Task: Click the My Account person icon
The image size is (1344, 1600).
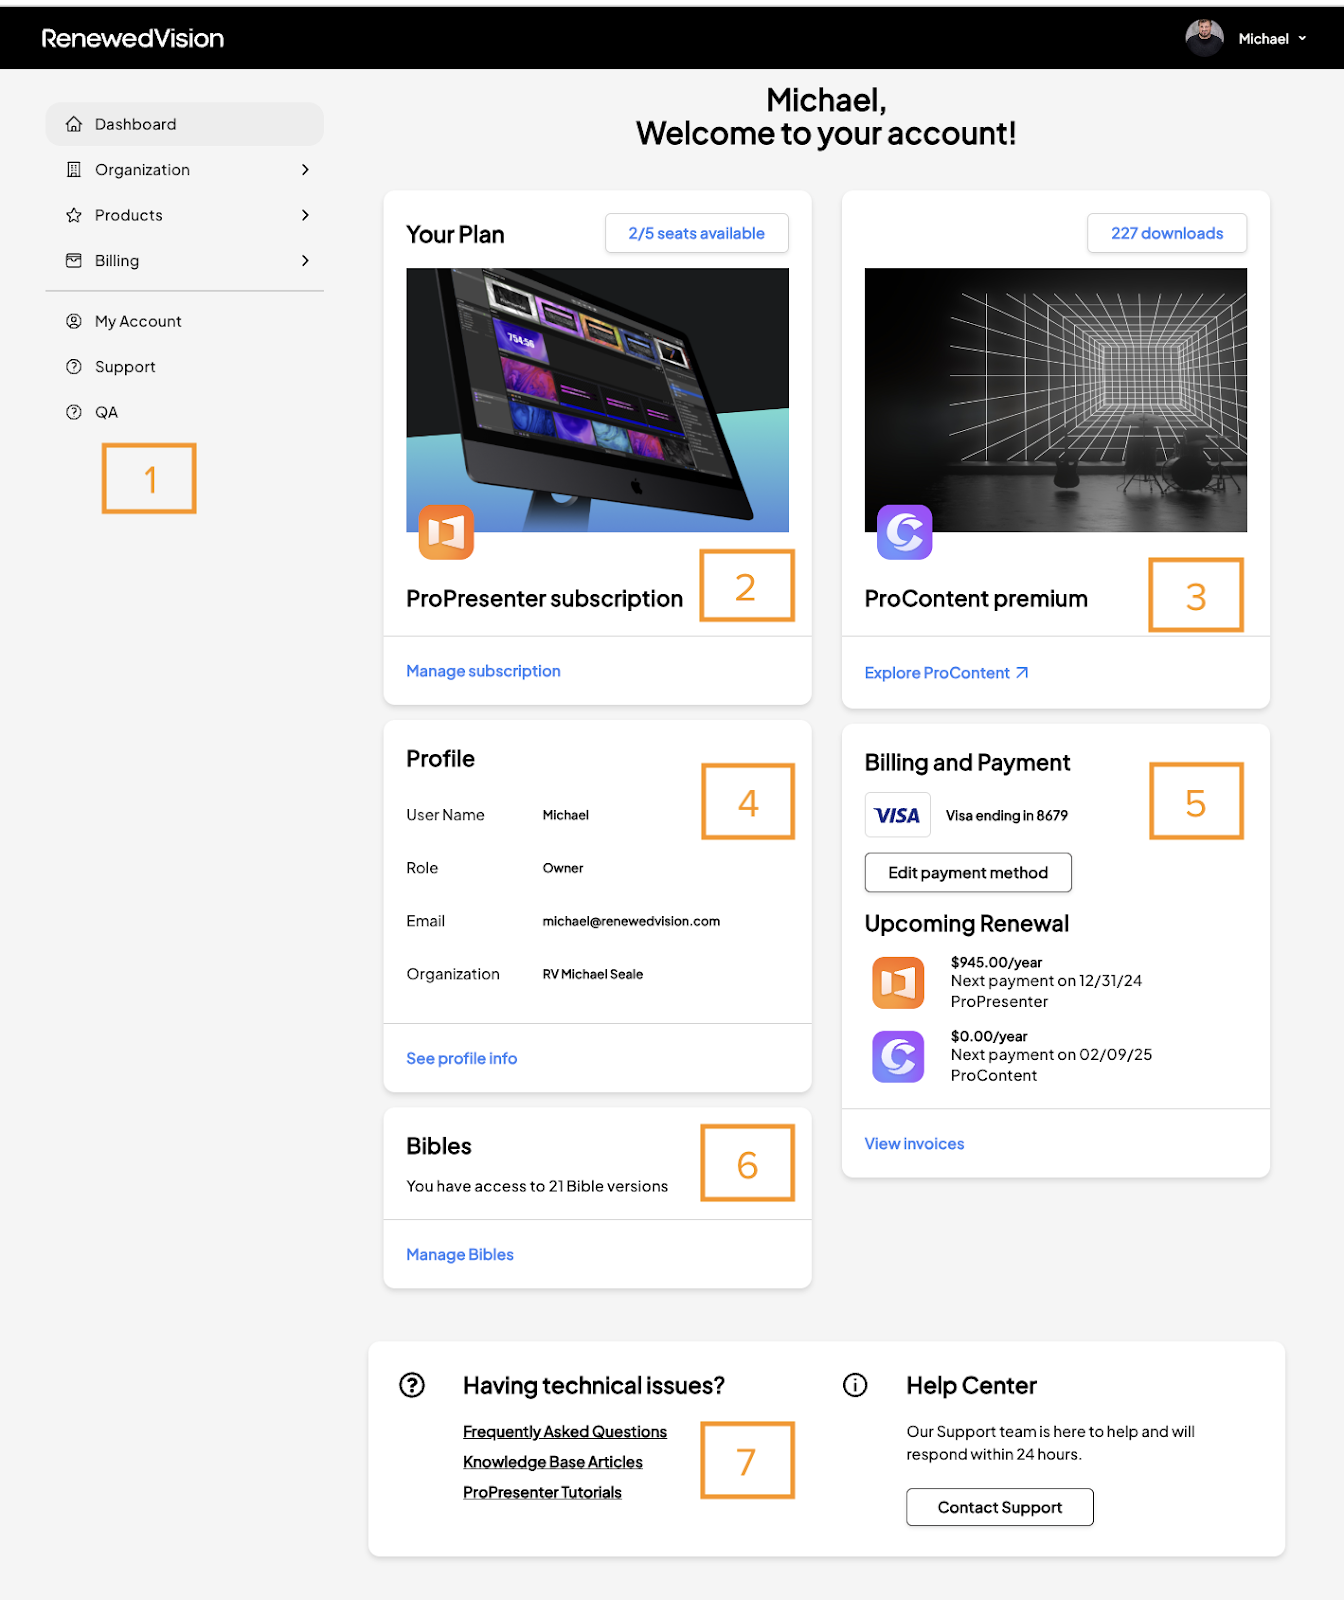Action: coord(74,321)
